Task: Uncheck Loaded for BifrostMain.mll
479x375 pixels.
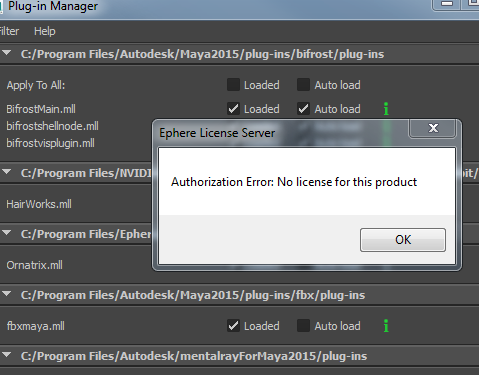Action: pyautogui.click(x=233, y=109)
